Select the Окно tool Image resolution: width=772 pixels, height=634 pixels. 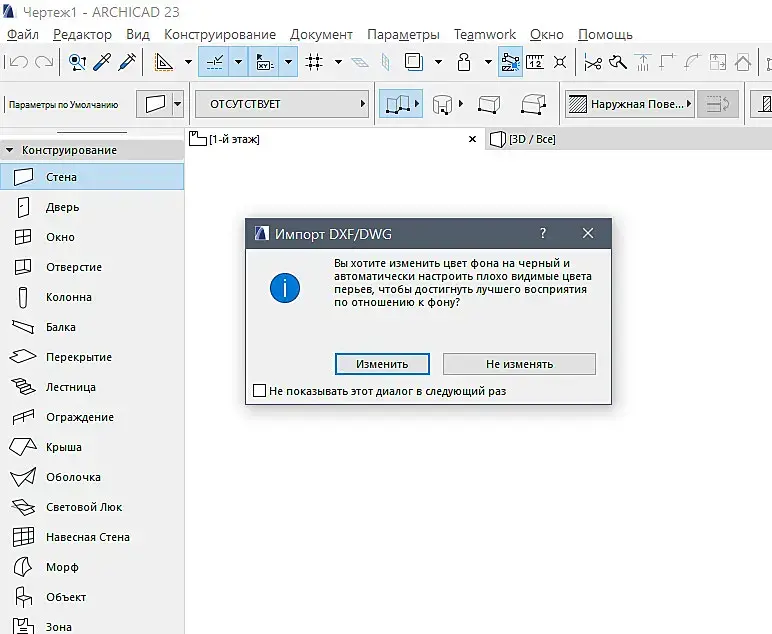point(92,237)
